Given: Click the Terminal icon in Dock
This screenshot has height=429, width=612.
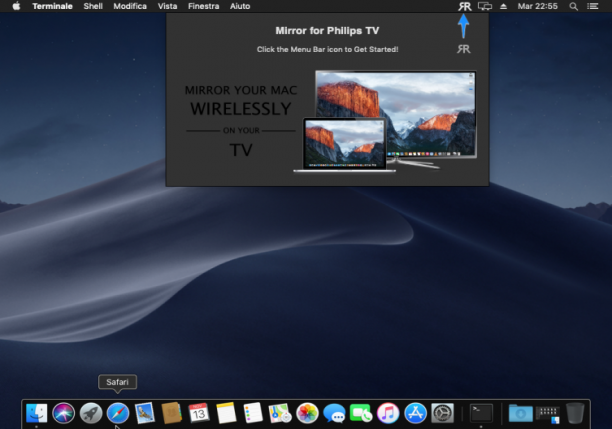Looking at the screenshot, I should [x=481, y=413].
